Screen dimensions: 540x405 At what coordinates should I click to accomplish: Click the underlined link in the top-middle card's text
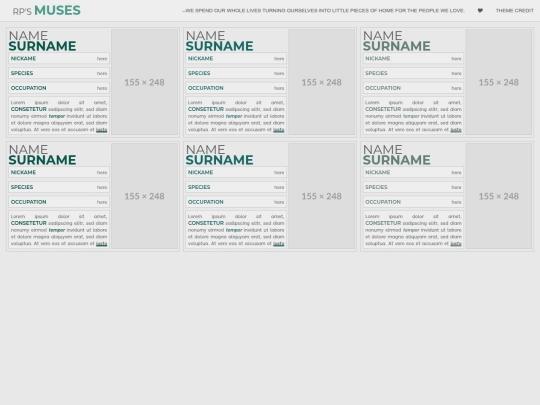pos(279,130)
